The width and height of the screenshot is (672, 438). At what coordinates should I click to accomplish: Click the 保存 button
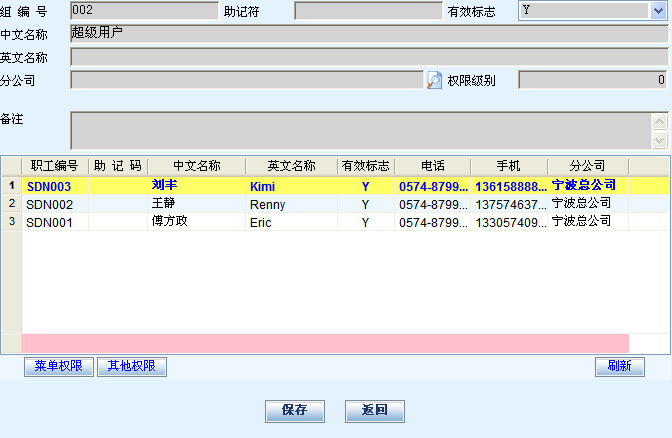[x=294, y=410]
